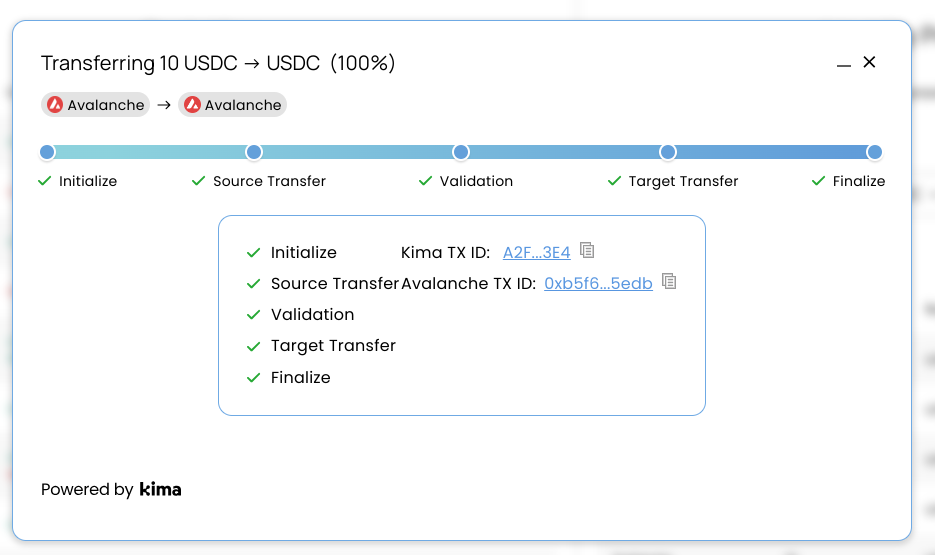Click the Source Transfer progress marker
Screen dimensions: 935x555
click(254, 152)
